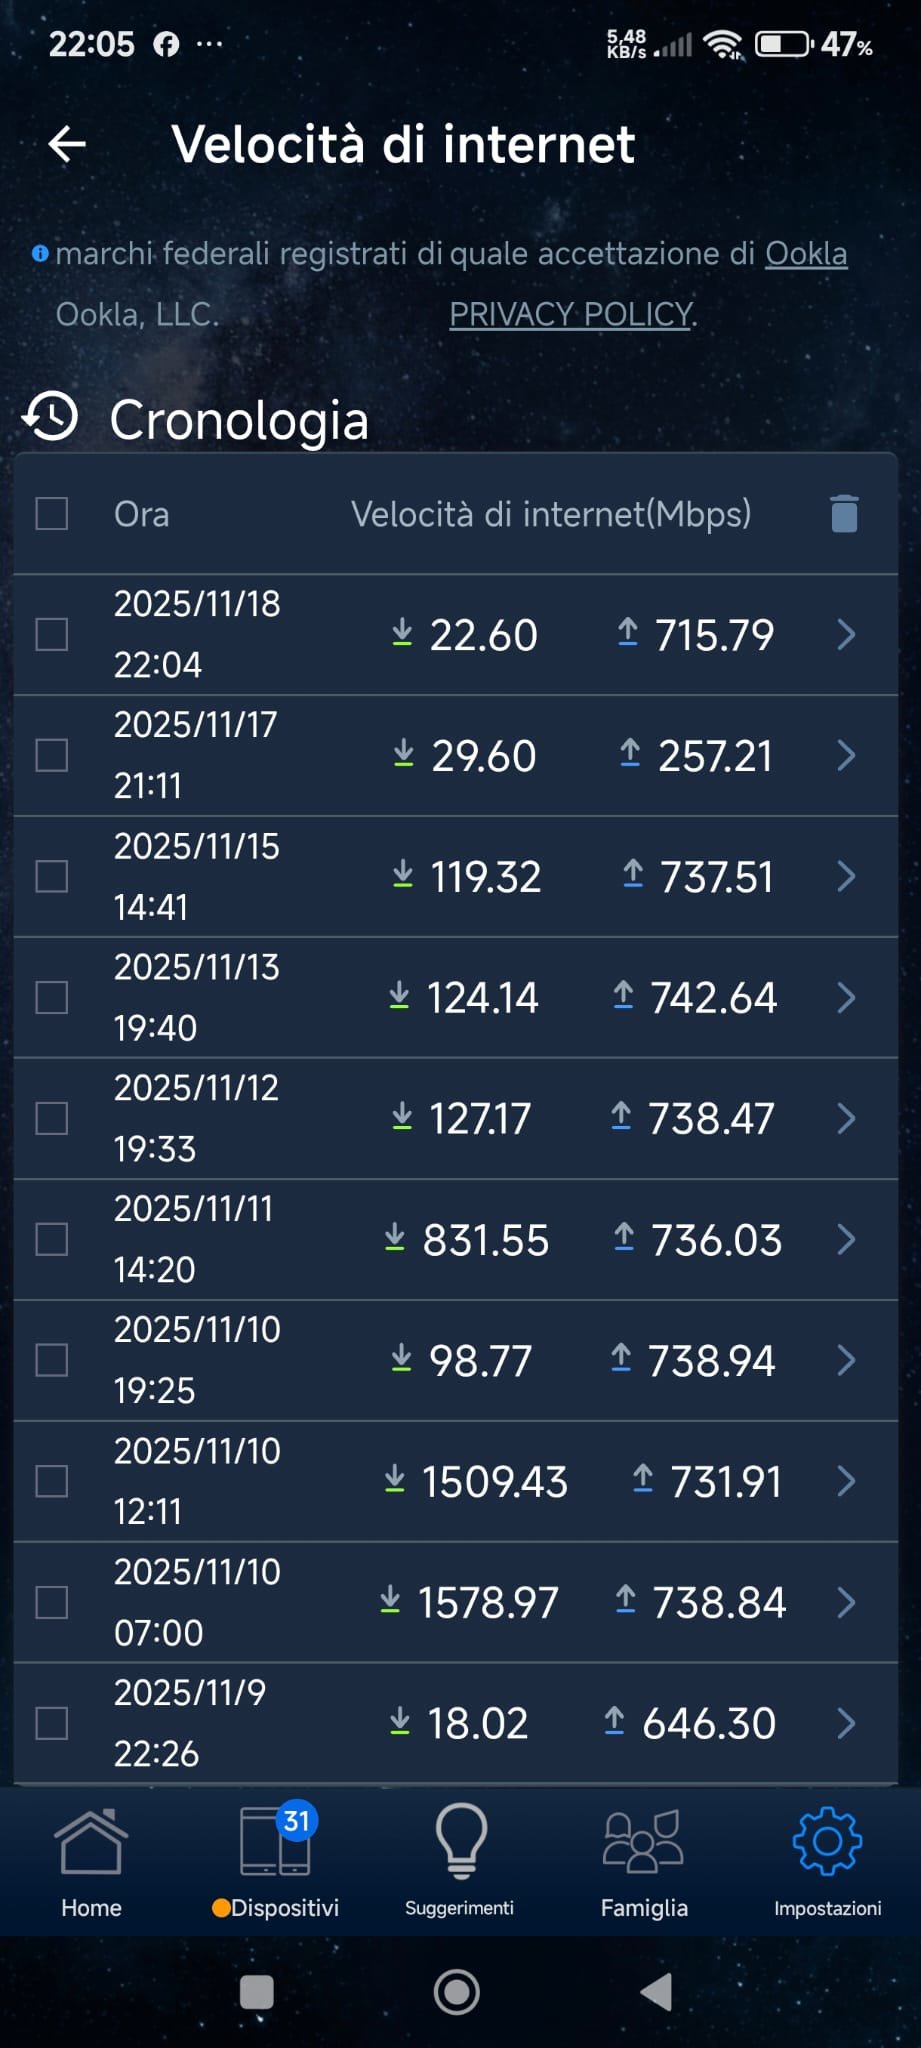Image resolution: width=921 pixels, height=2048 pixels.
Task: Select checkbox for 2025/11/9 22:26 entry
Action: (52, 1723)
